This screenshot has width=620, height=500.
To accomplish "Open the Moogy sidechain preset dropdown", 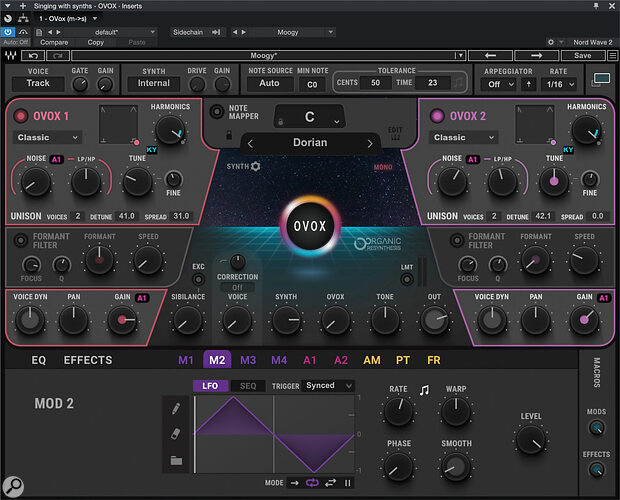I will [x=331, y=32].
